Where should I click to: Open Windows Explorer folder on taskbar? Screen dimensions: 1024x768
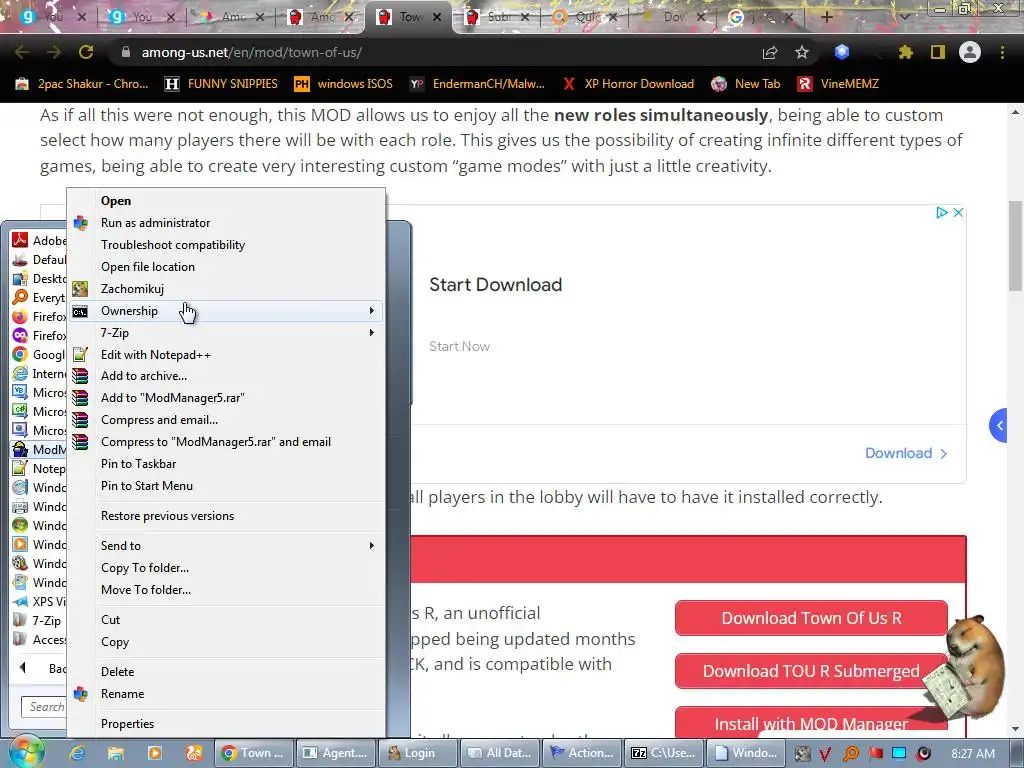tap(116, 753)
